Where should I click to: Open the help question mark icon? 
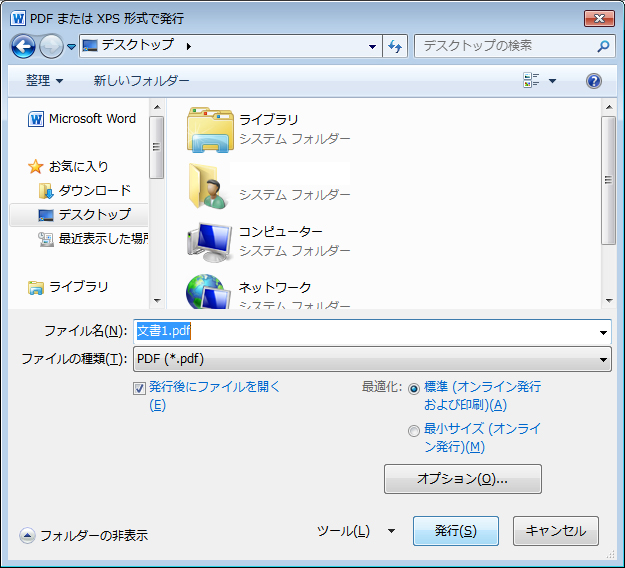click(x=594, y=80)
